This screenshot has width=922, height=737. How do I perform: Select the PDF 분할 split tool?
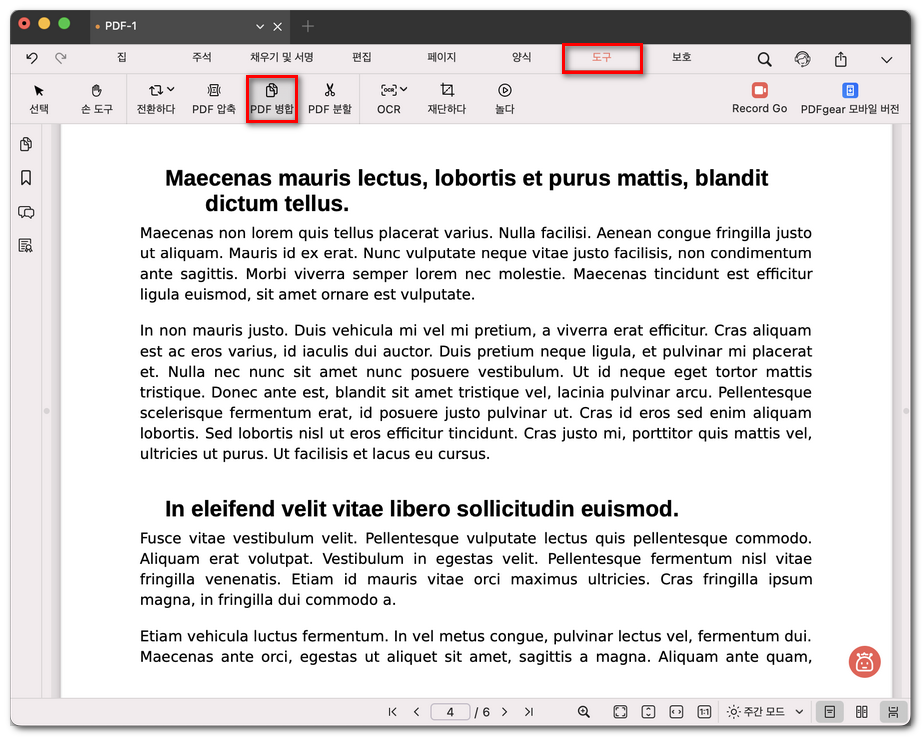[329, 98]
